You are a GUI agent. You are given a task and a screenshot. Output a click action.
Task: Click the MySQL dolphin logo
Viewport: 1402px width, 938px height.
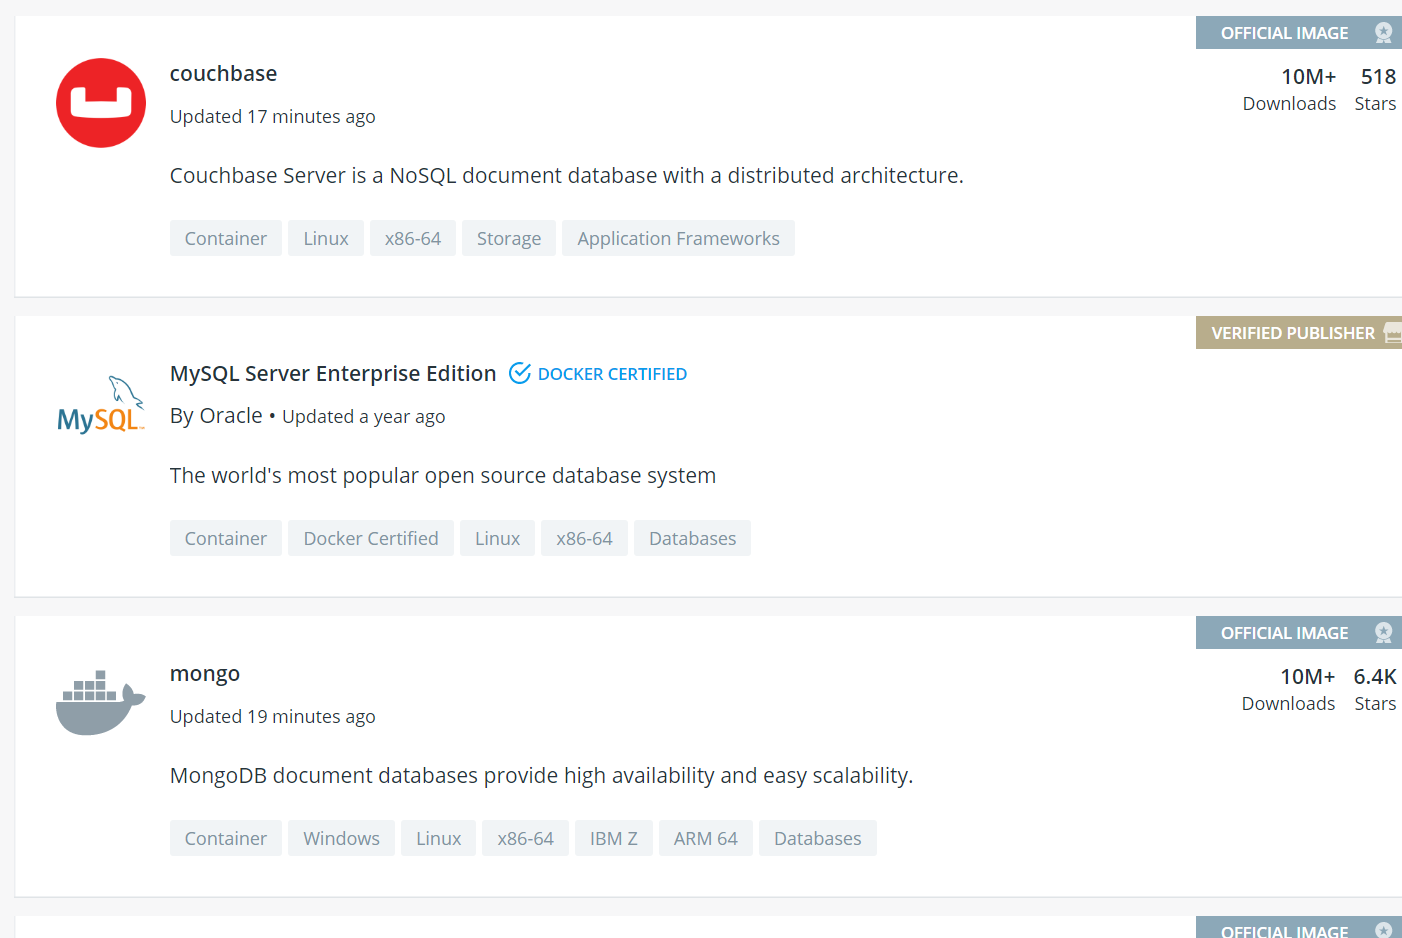[101, 404]
